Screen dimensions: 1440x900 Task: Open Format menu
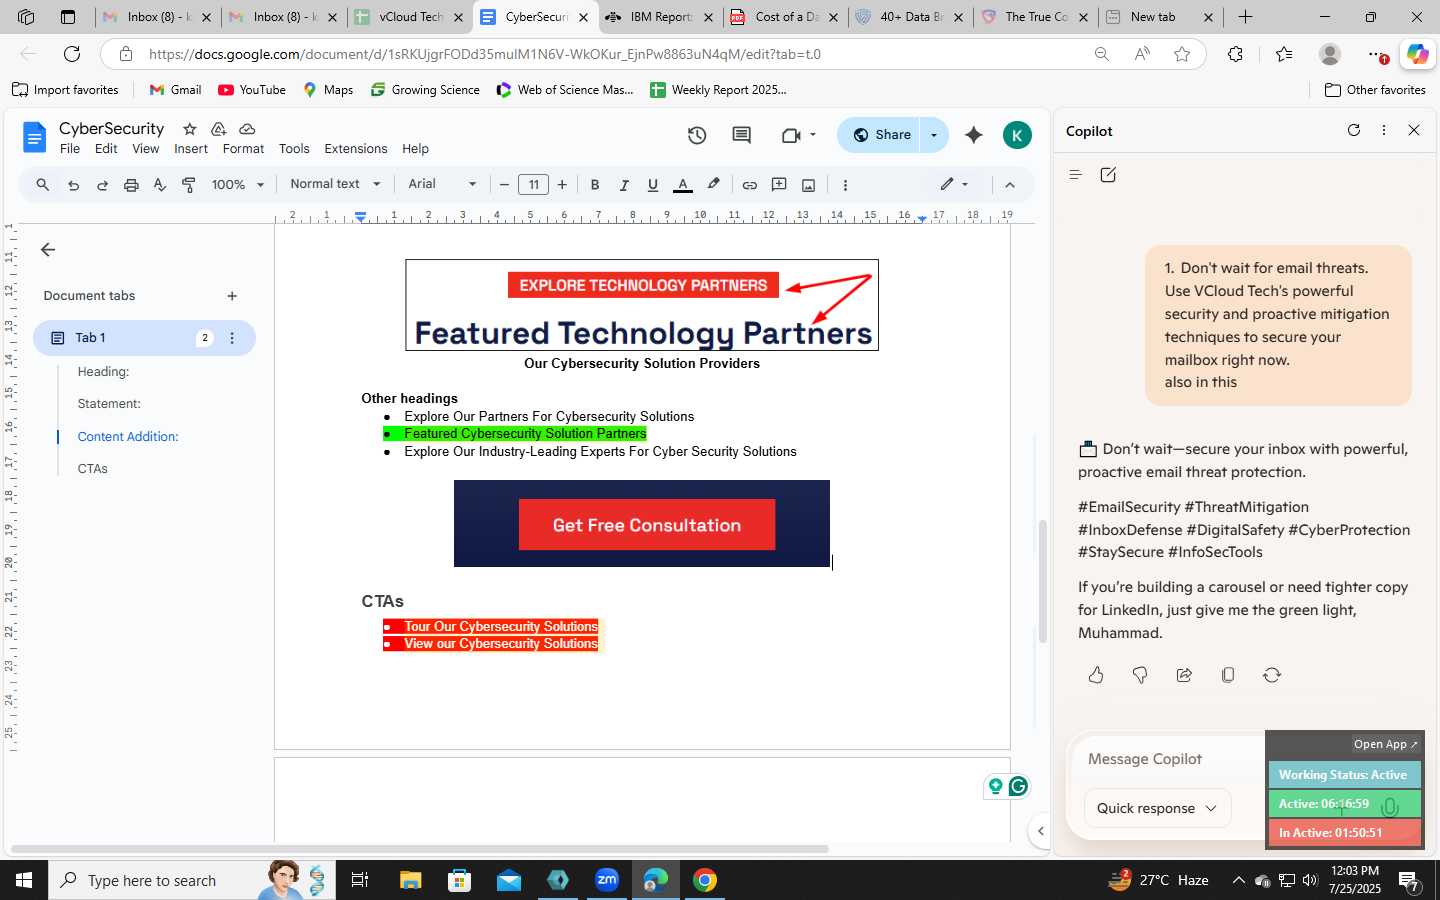[243, 149]
